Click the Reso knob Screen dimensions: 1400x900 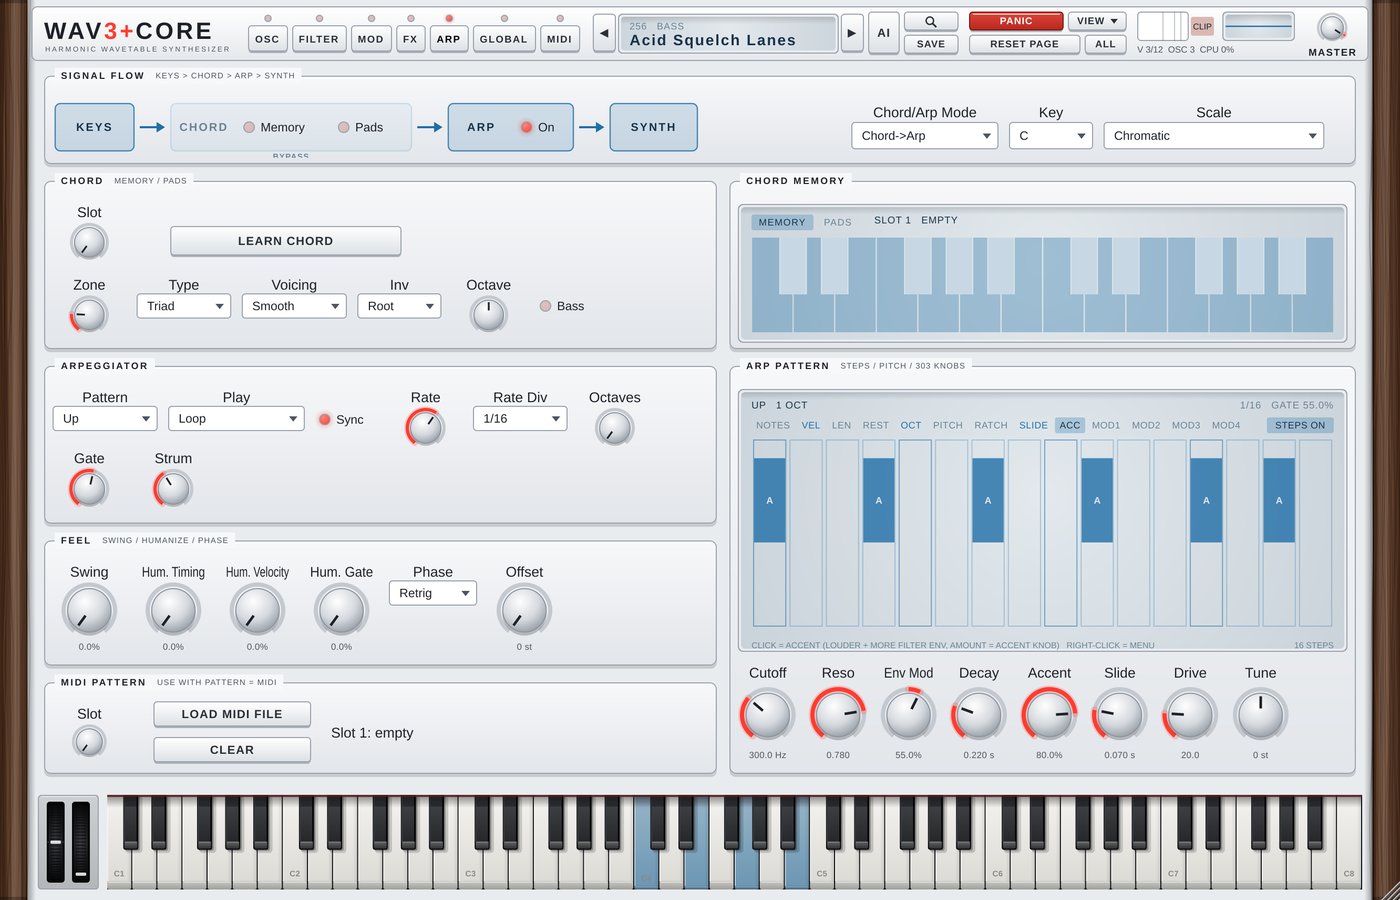pyautogui.click(x=838, y=715)
